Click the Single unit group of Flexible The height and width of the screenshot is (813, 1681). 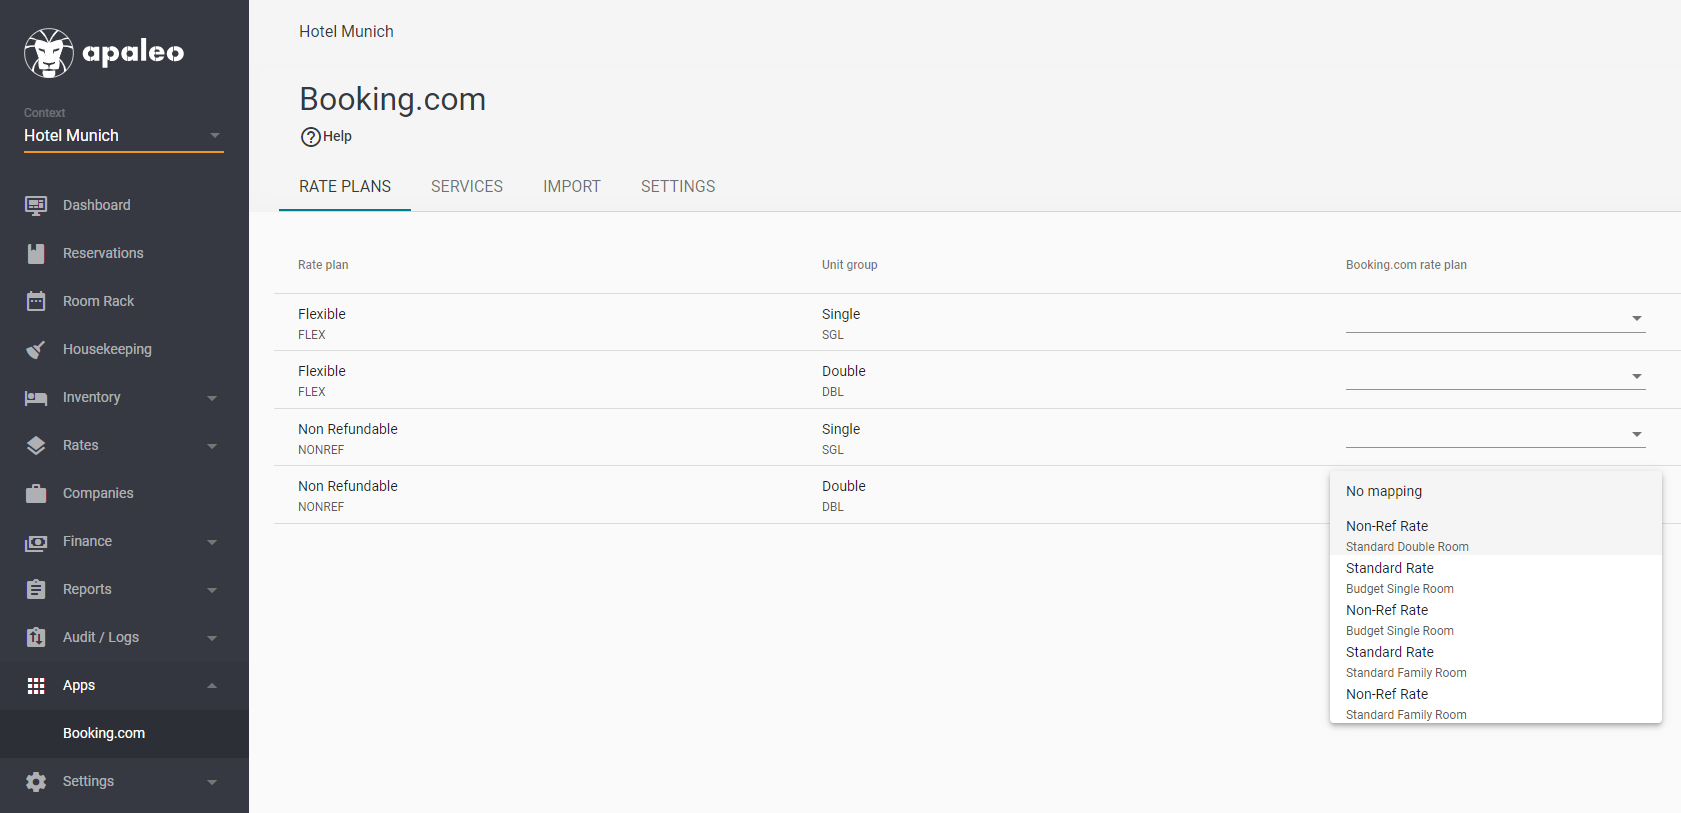[x=841, y=314]
